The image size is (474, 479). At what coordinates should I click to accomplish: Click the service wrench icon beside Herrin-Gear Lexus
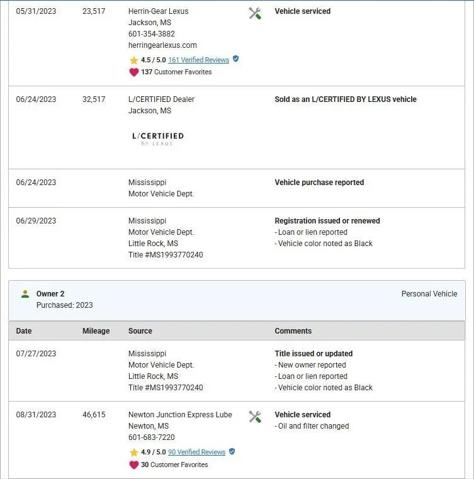pos(255,14)
